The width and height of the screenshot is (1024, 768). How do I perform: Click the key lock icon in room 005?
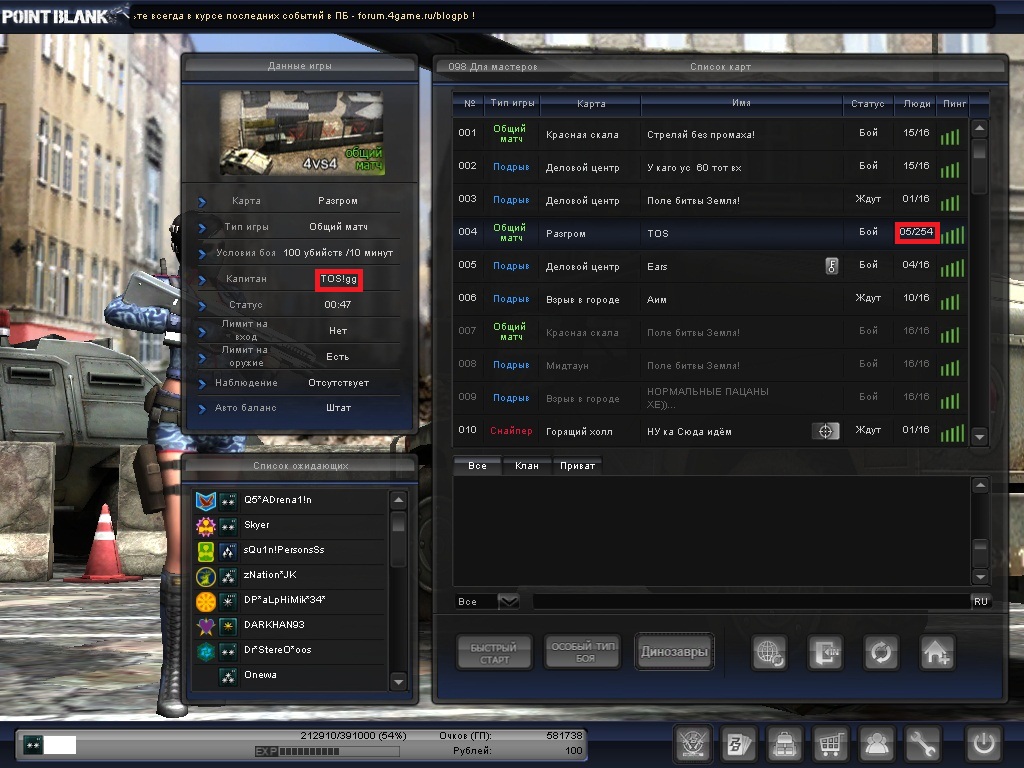(831, 266)
